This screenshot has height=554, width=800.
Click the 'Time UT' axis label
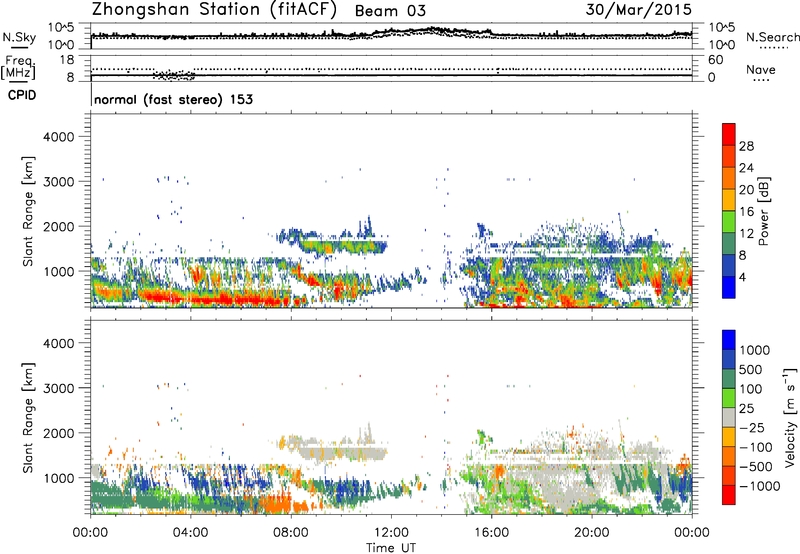pyautogui.click(x=391, y=548)
